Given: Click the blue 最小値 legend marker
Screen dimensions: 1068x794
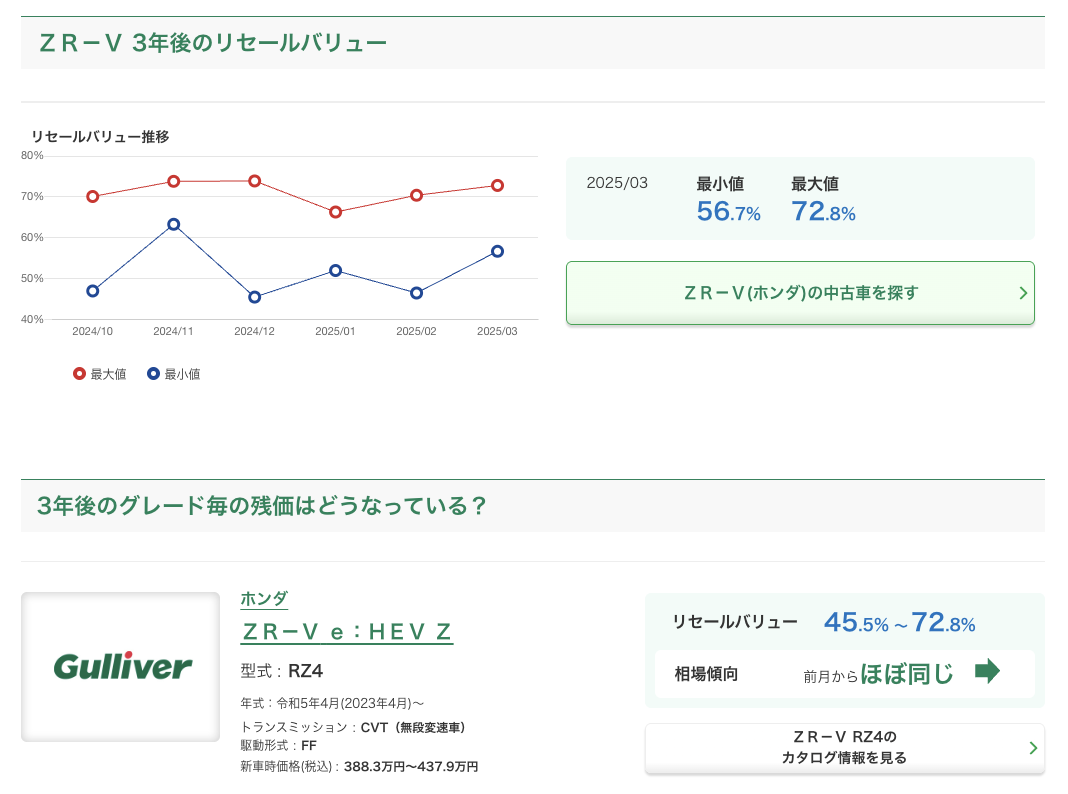Looking at the screenshot, I should (x=153, y=374).
